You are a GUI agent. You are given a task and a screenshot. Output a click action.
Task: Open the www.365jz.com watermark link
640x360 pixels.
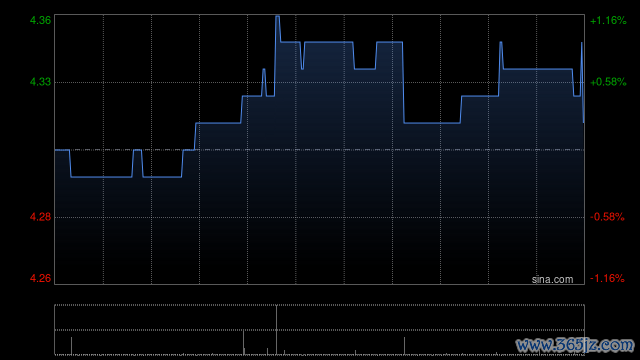coord(575,345)
